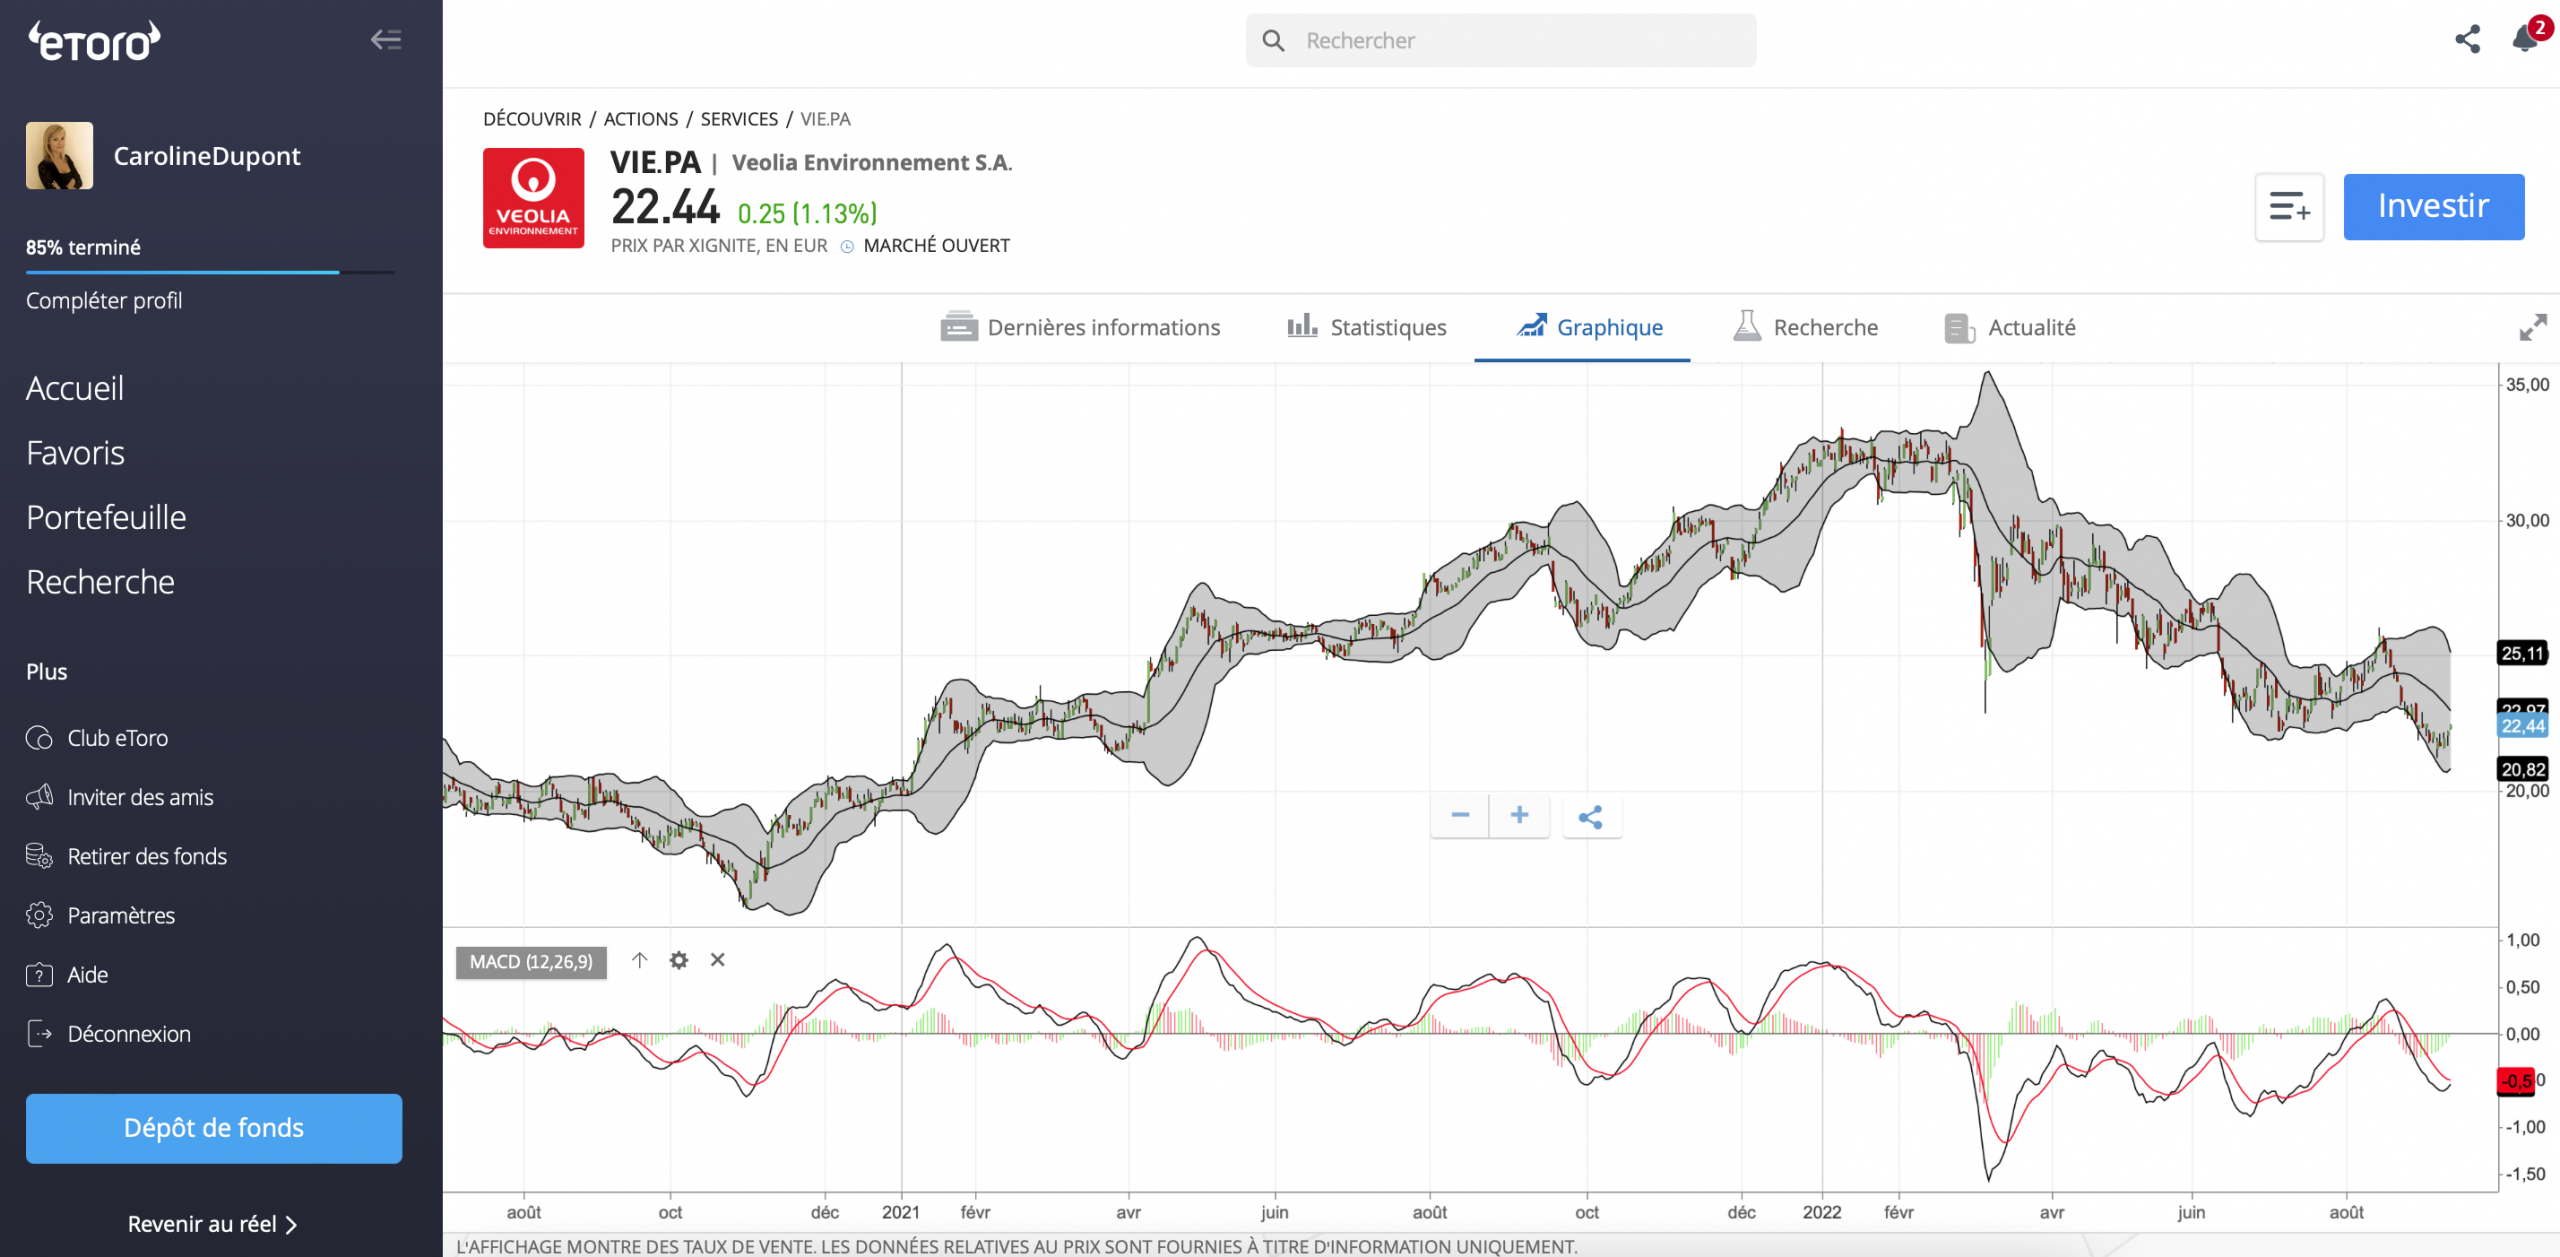Open the ACTIONS breadcrumb
This screenshot has width=2560, height=1257.
(x=640, y=119)
